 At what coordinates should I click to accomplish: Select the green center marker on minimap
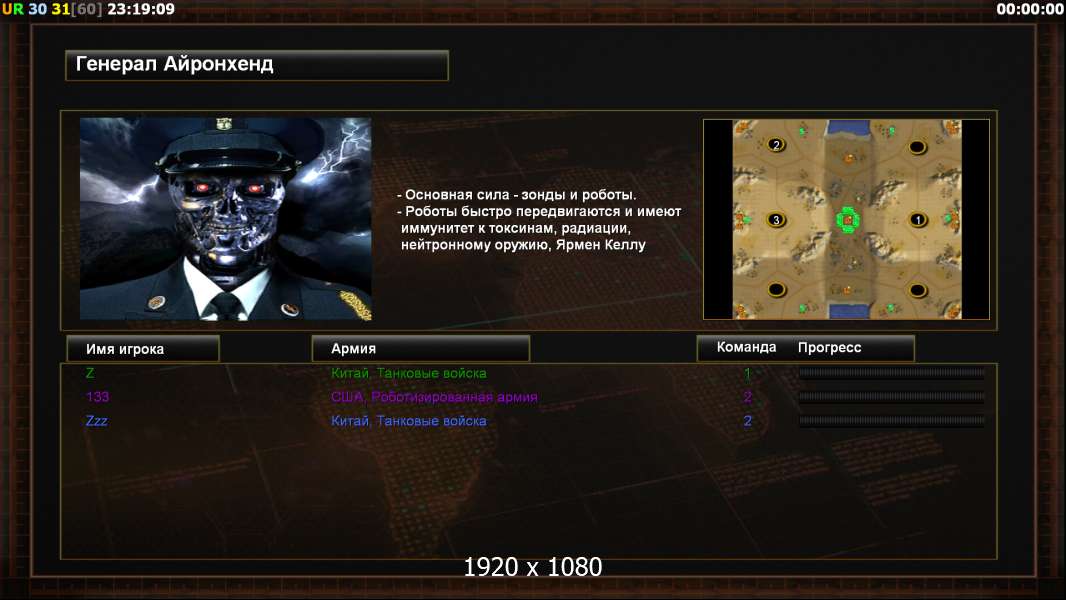(847, 219)
